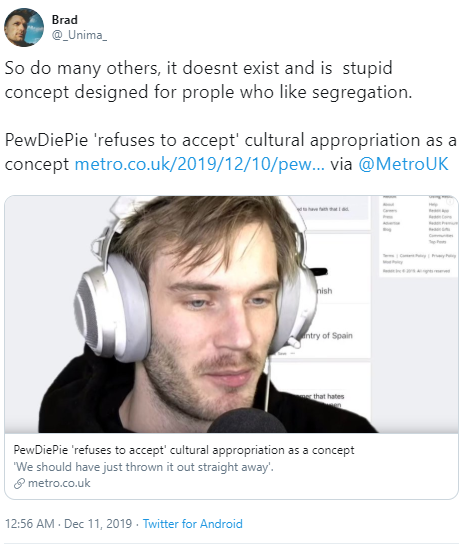The width and height of the screenshot is (465, 544).
Task: Open the PewDiePie video preview image
Action: [x=231, y=314]
